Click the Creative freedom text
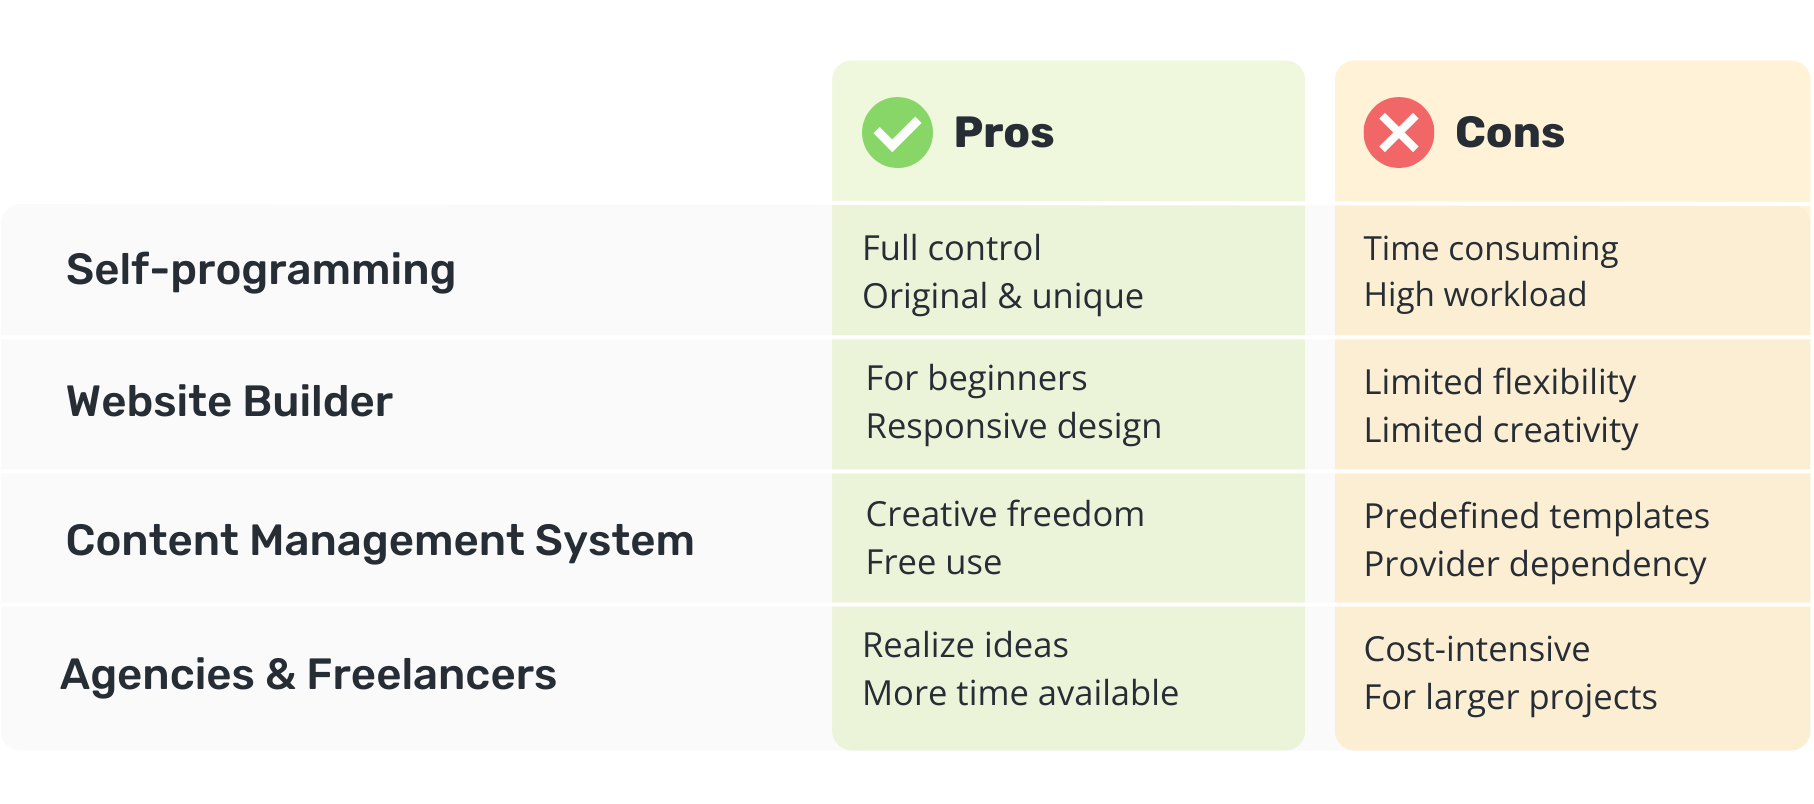The image size is (1814, 804). pyautogui.click(x=1005, y=514)
